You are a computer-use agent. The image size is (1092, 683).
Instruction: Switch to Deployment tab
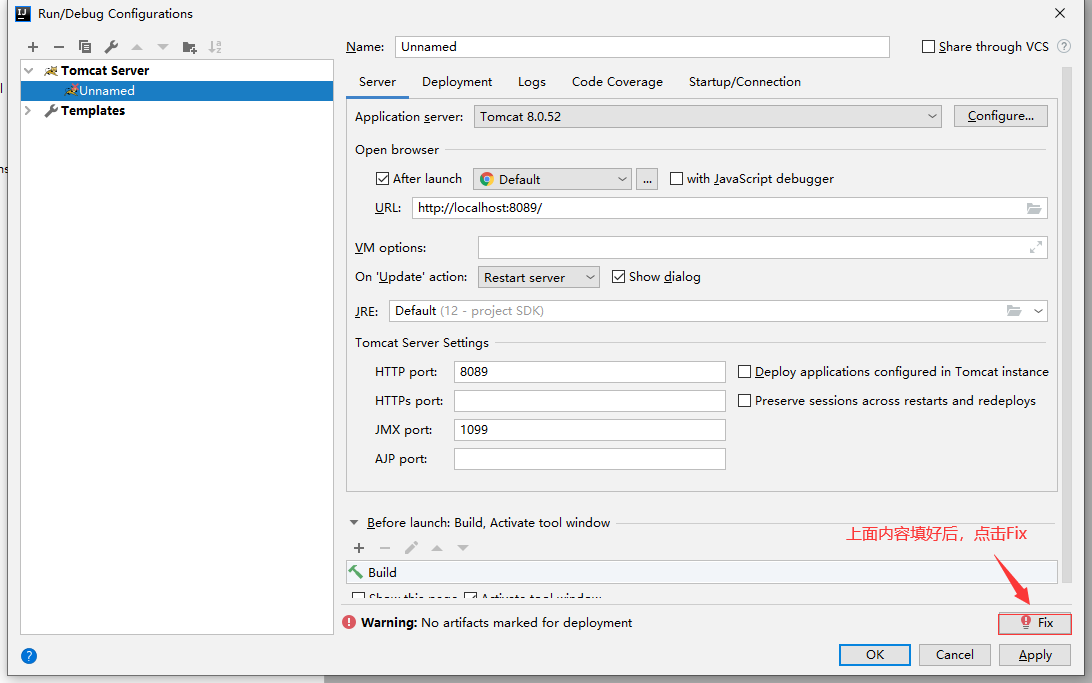(x=457, y=81)
